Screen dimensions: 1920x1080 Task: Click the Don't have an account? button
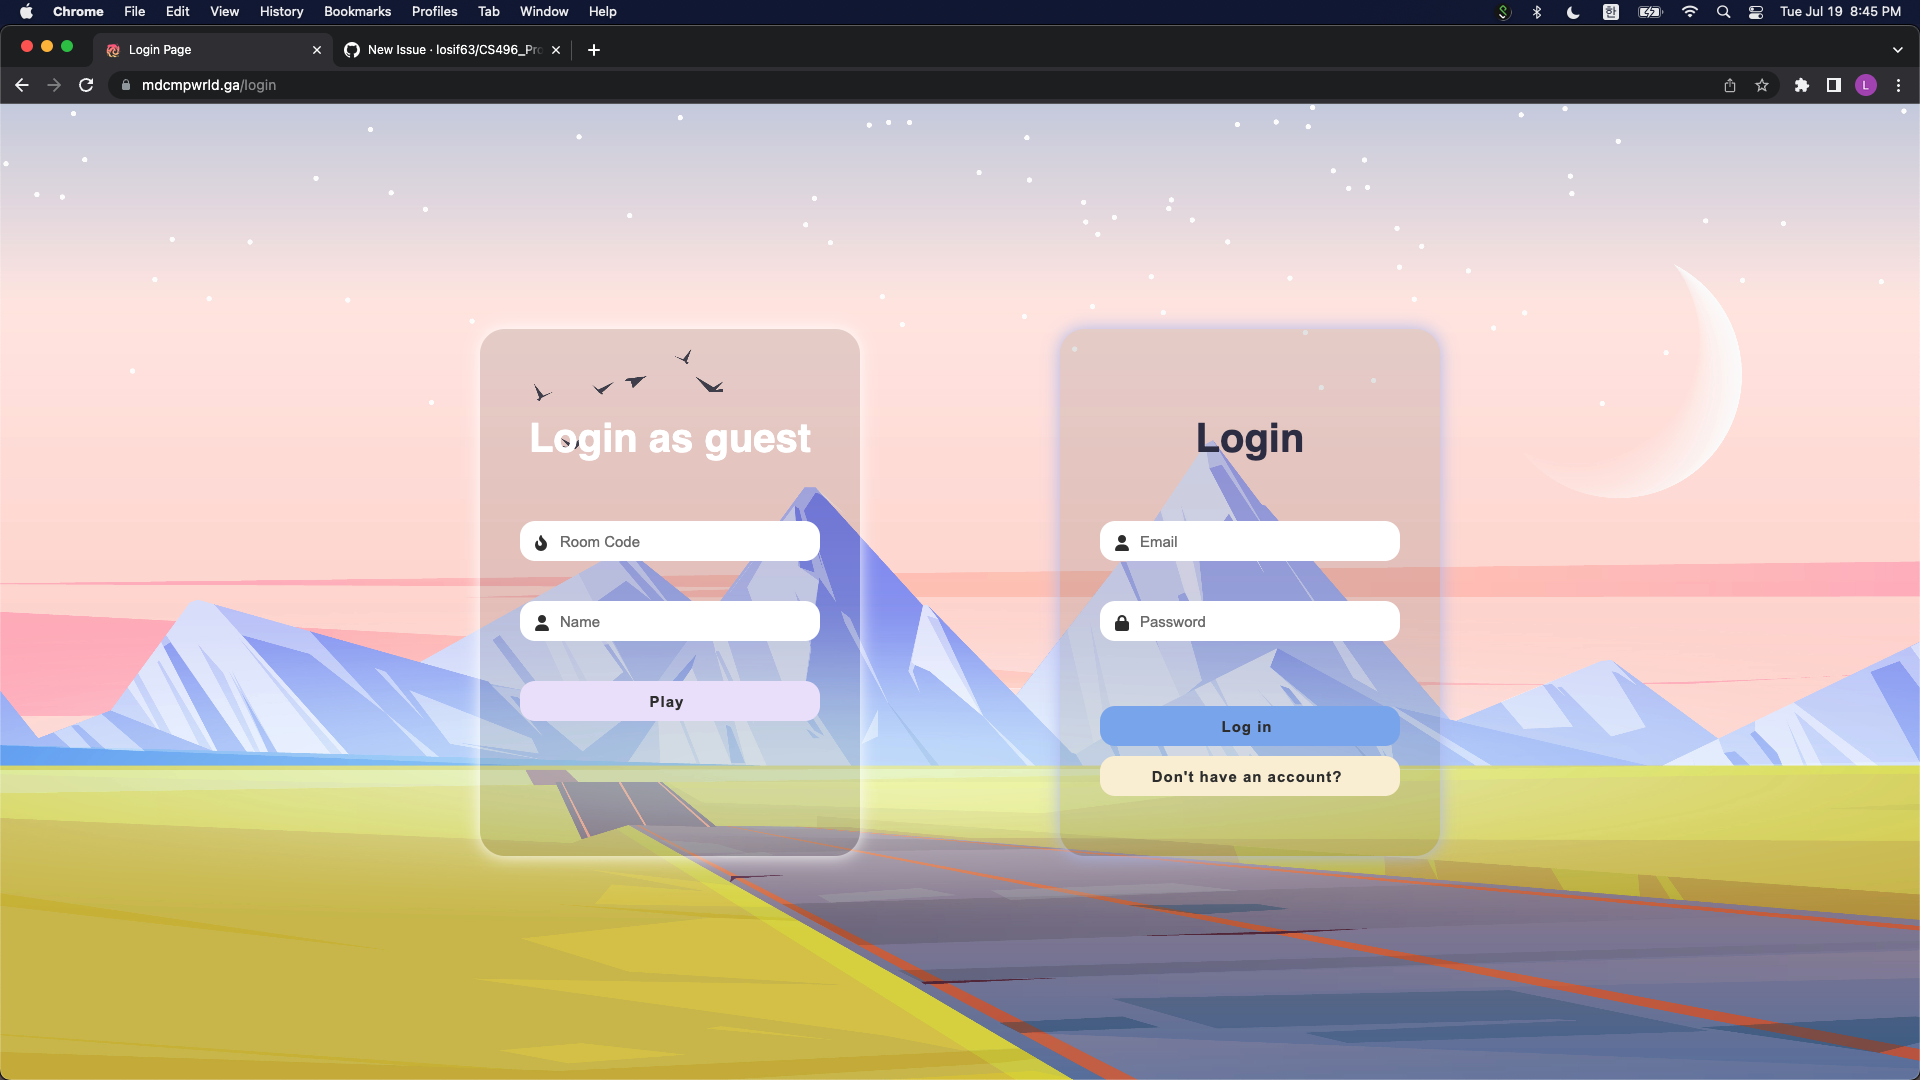[x=1249, y=776]
